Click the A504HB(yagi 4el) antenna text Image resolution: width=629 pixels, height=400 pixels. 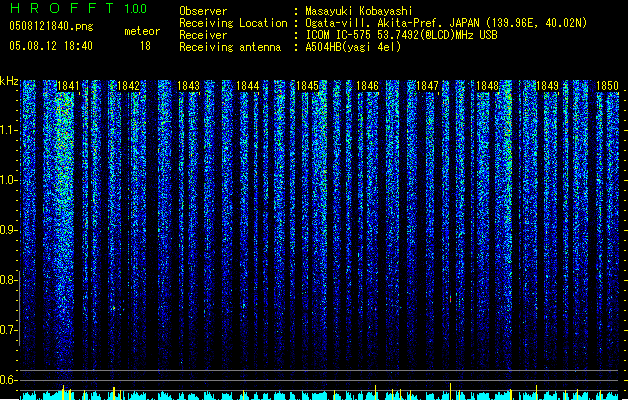click(353, 47)
